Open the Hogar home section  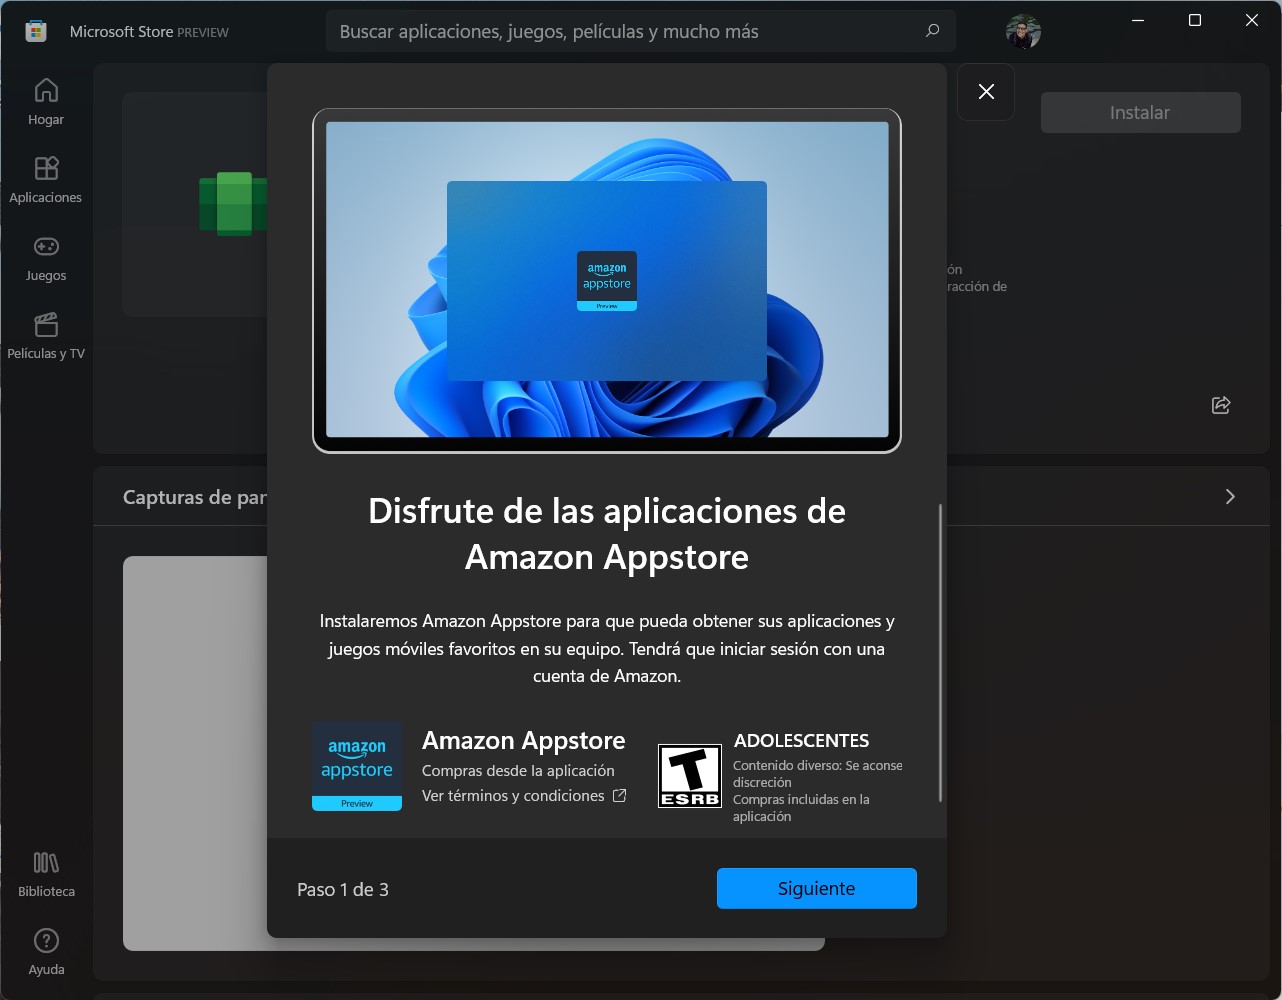[x=46, y=102]
